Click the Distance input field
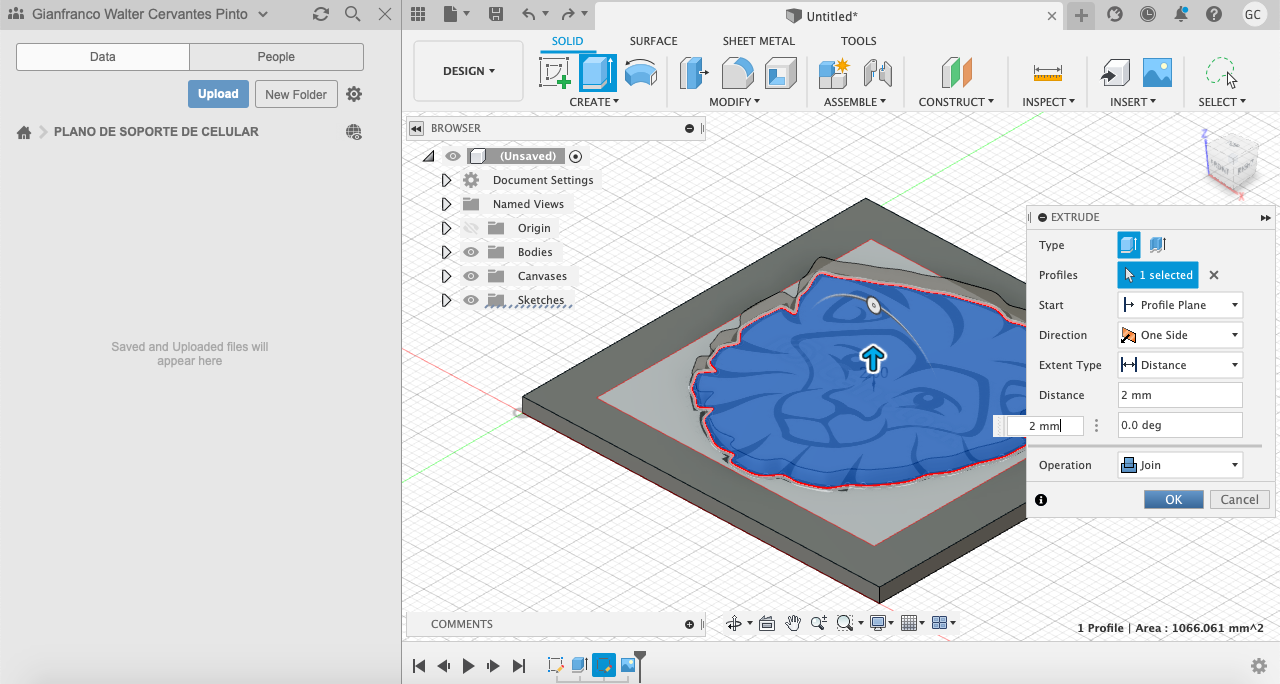Image resolution: width=1280 pixels, height=684 pixels. click(x=1180, y=395)
